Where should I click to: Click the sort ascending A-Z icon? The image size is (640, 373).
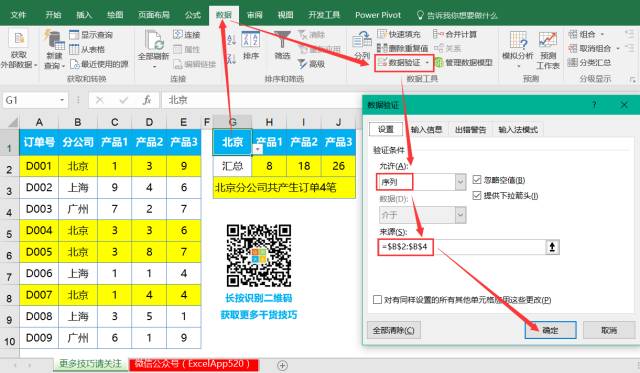point(231,40)
